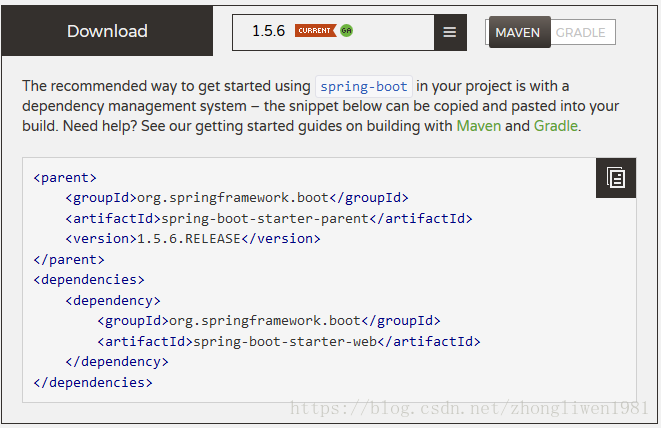Click the 1.5.6 version selector box
The height and width of the screenshot is (428, 661).
pyautogui.click(x=333, y=32)
